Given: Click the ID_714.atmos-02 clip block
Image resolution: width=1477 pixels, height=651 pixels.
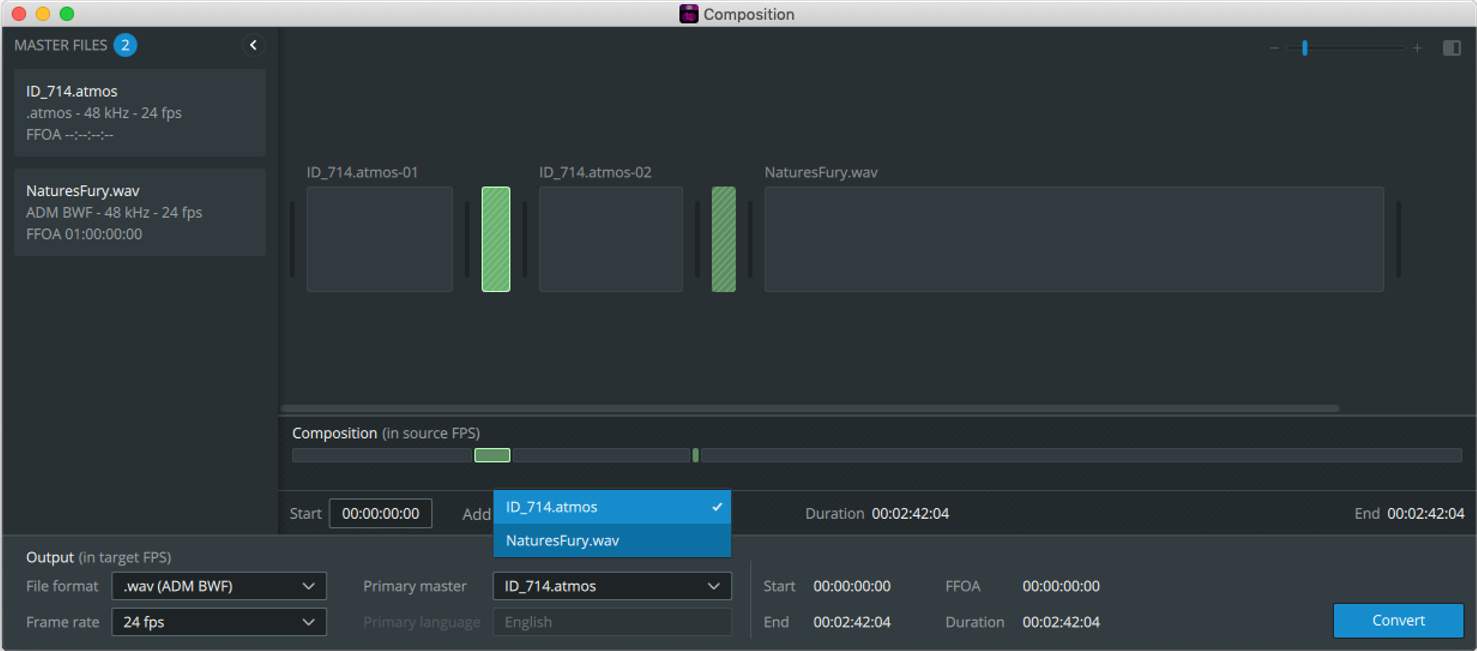Looking at the screenshot, I should [611, 240].
